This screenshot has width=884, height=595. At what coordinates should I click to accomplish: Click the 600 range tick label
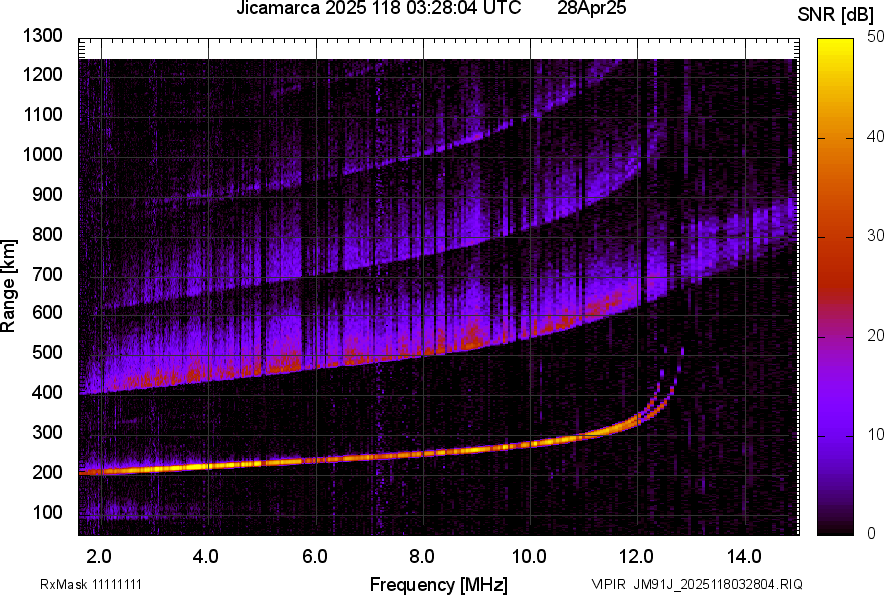47,312
